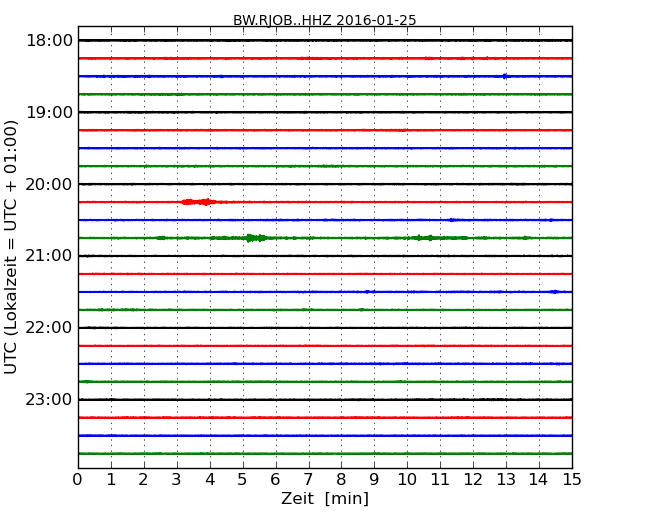Pick the 23:00 y-axis tick label
The width and height of the screenshot is (650, 520).
49,400
